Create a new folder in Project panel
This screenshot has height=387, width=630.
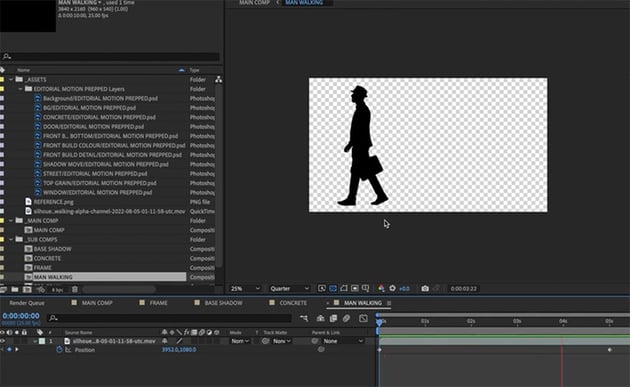pyautogui.click(x=15, y=289)
